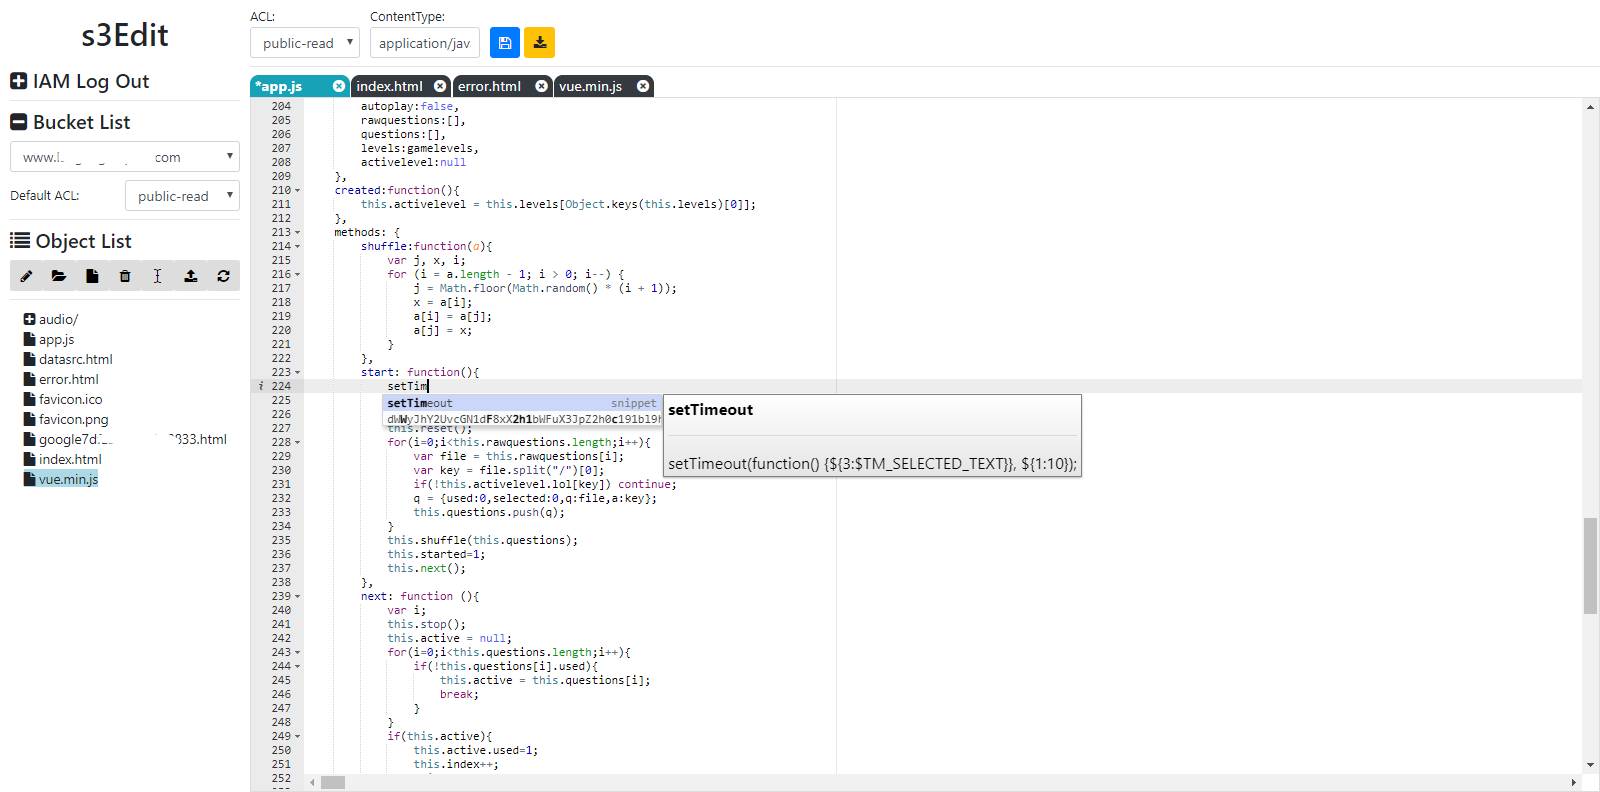Place cursor on this.next(); at line 237

(427, 568)
